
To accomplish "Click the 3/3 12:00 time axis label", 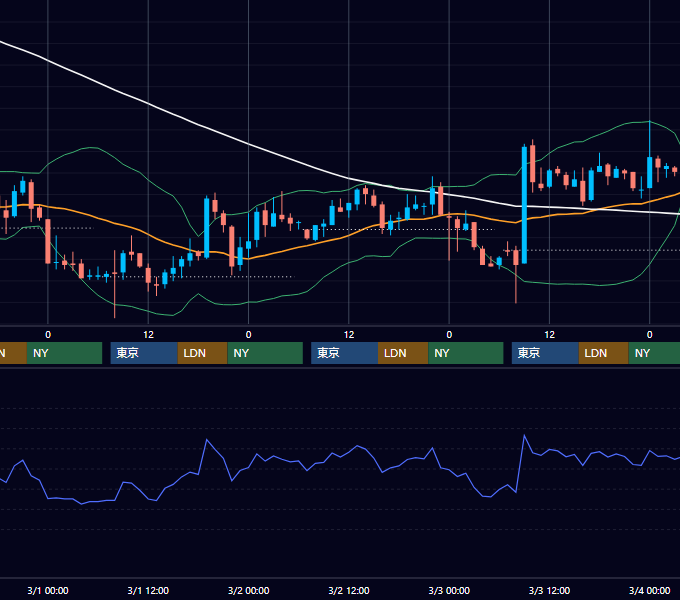I will tap(549, 590).
